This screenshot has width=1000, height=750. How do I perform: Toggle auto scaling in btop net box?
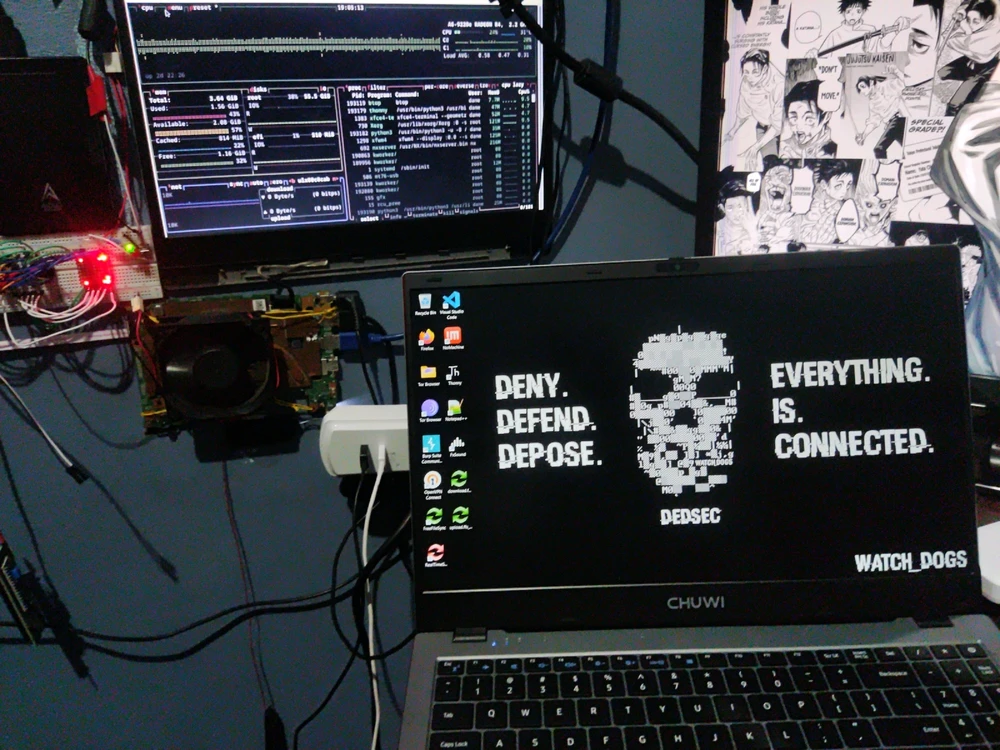[255, 183]
